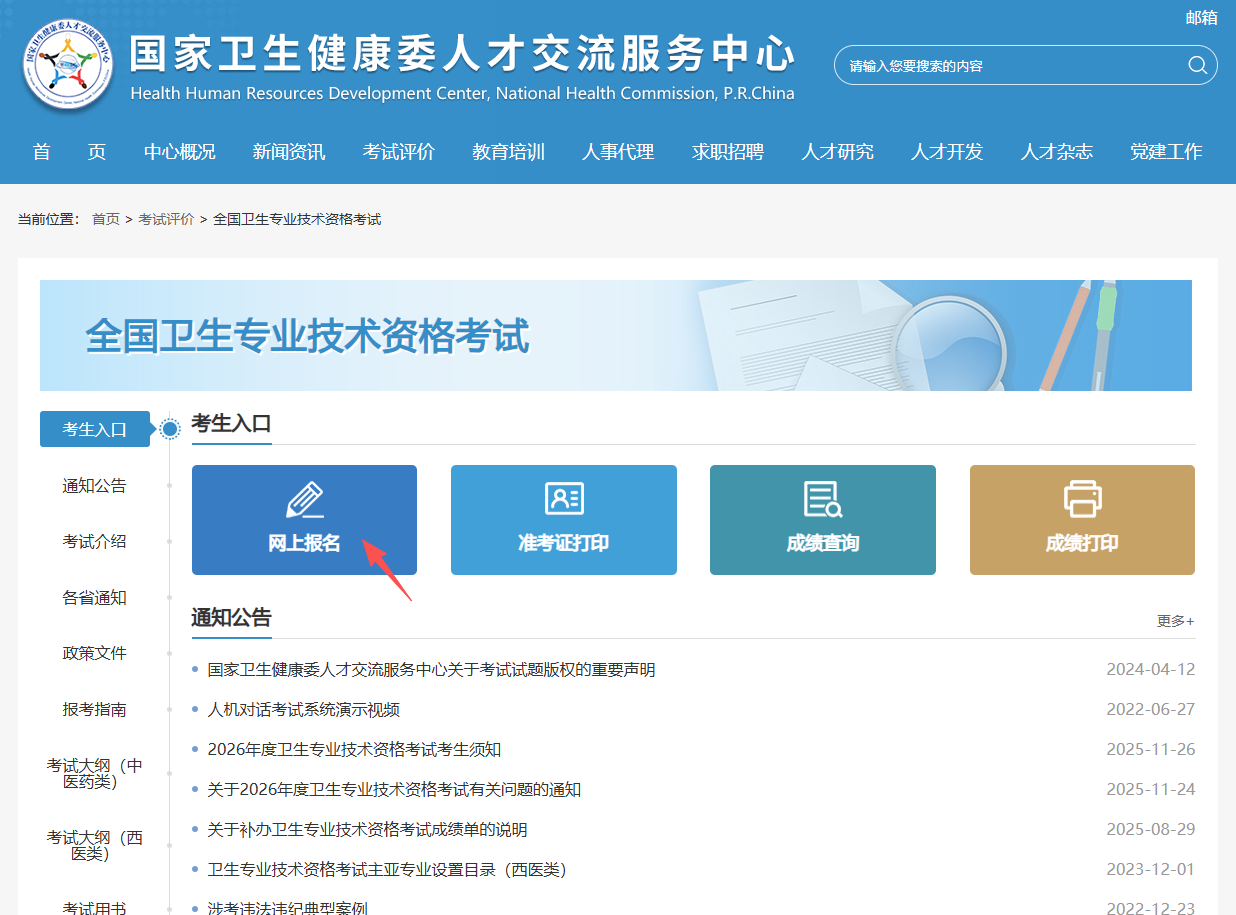Select 各省通知 in the left sidebar
This screenshot has width=1236, height=915.
[95, 598]
